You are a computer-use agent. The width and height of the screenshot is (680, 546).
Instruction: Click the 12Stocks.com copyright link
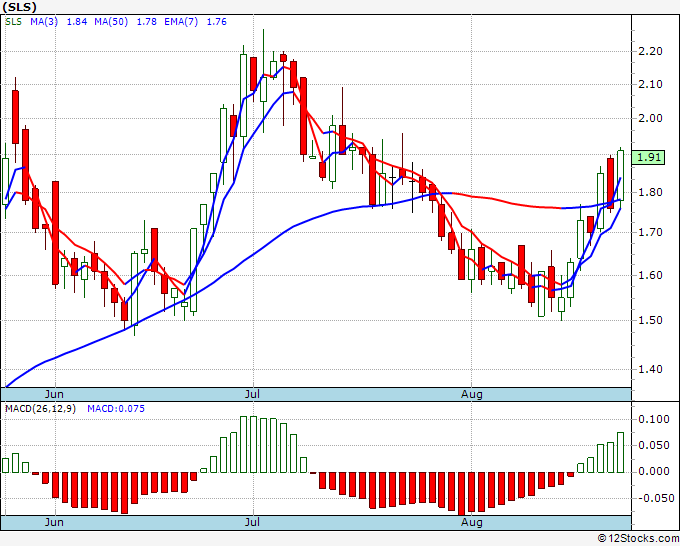(639, 539)
